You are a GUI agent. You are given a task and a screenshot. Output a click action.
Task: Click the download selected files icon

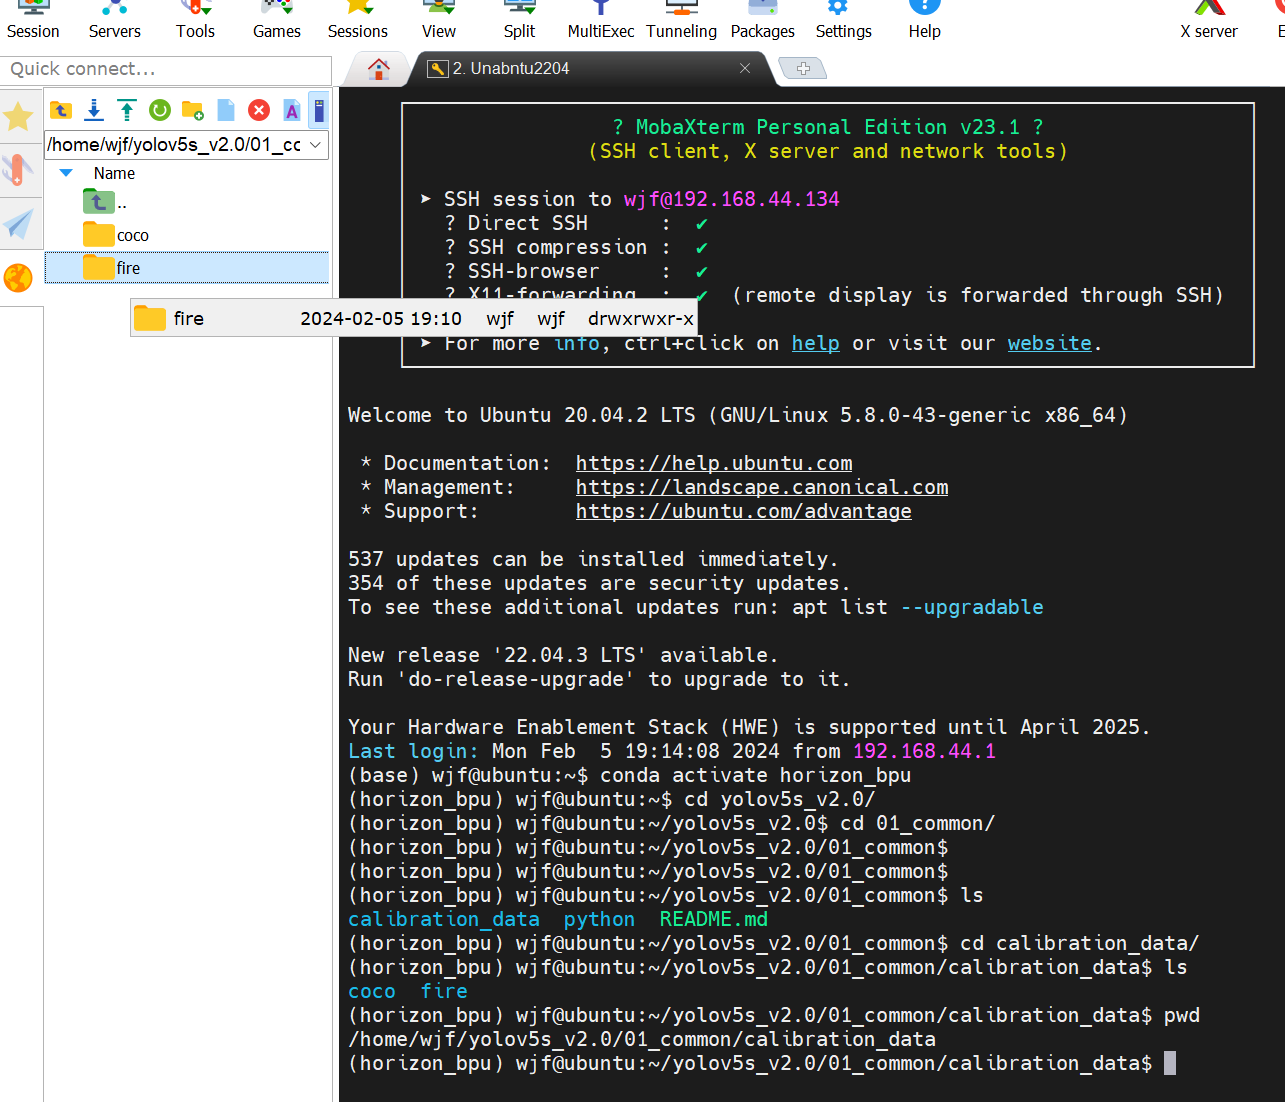[94, 110]
